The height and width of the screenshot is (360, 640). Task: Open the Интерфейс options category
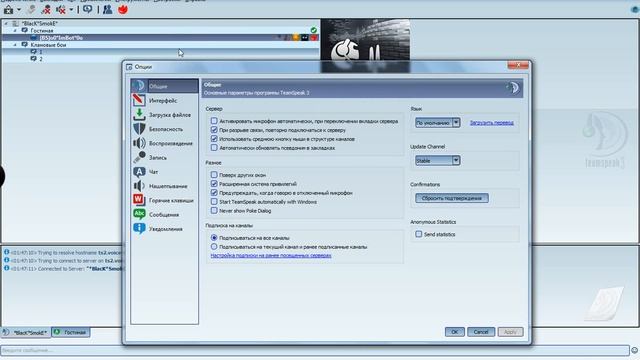164,100
